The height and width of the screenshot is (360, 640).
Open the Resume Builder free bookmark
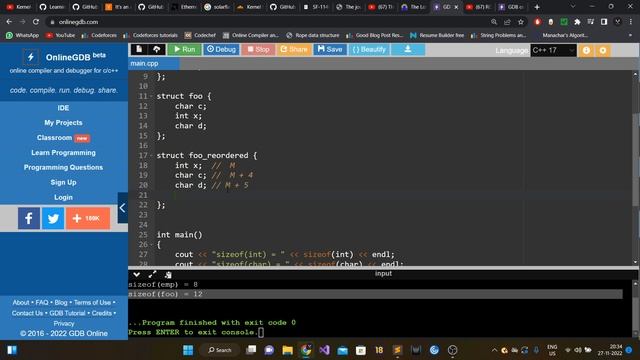(x=437, y=36)
